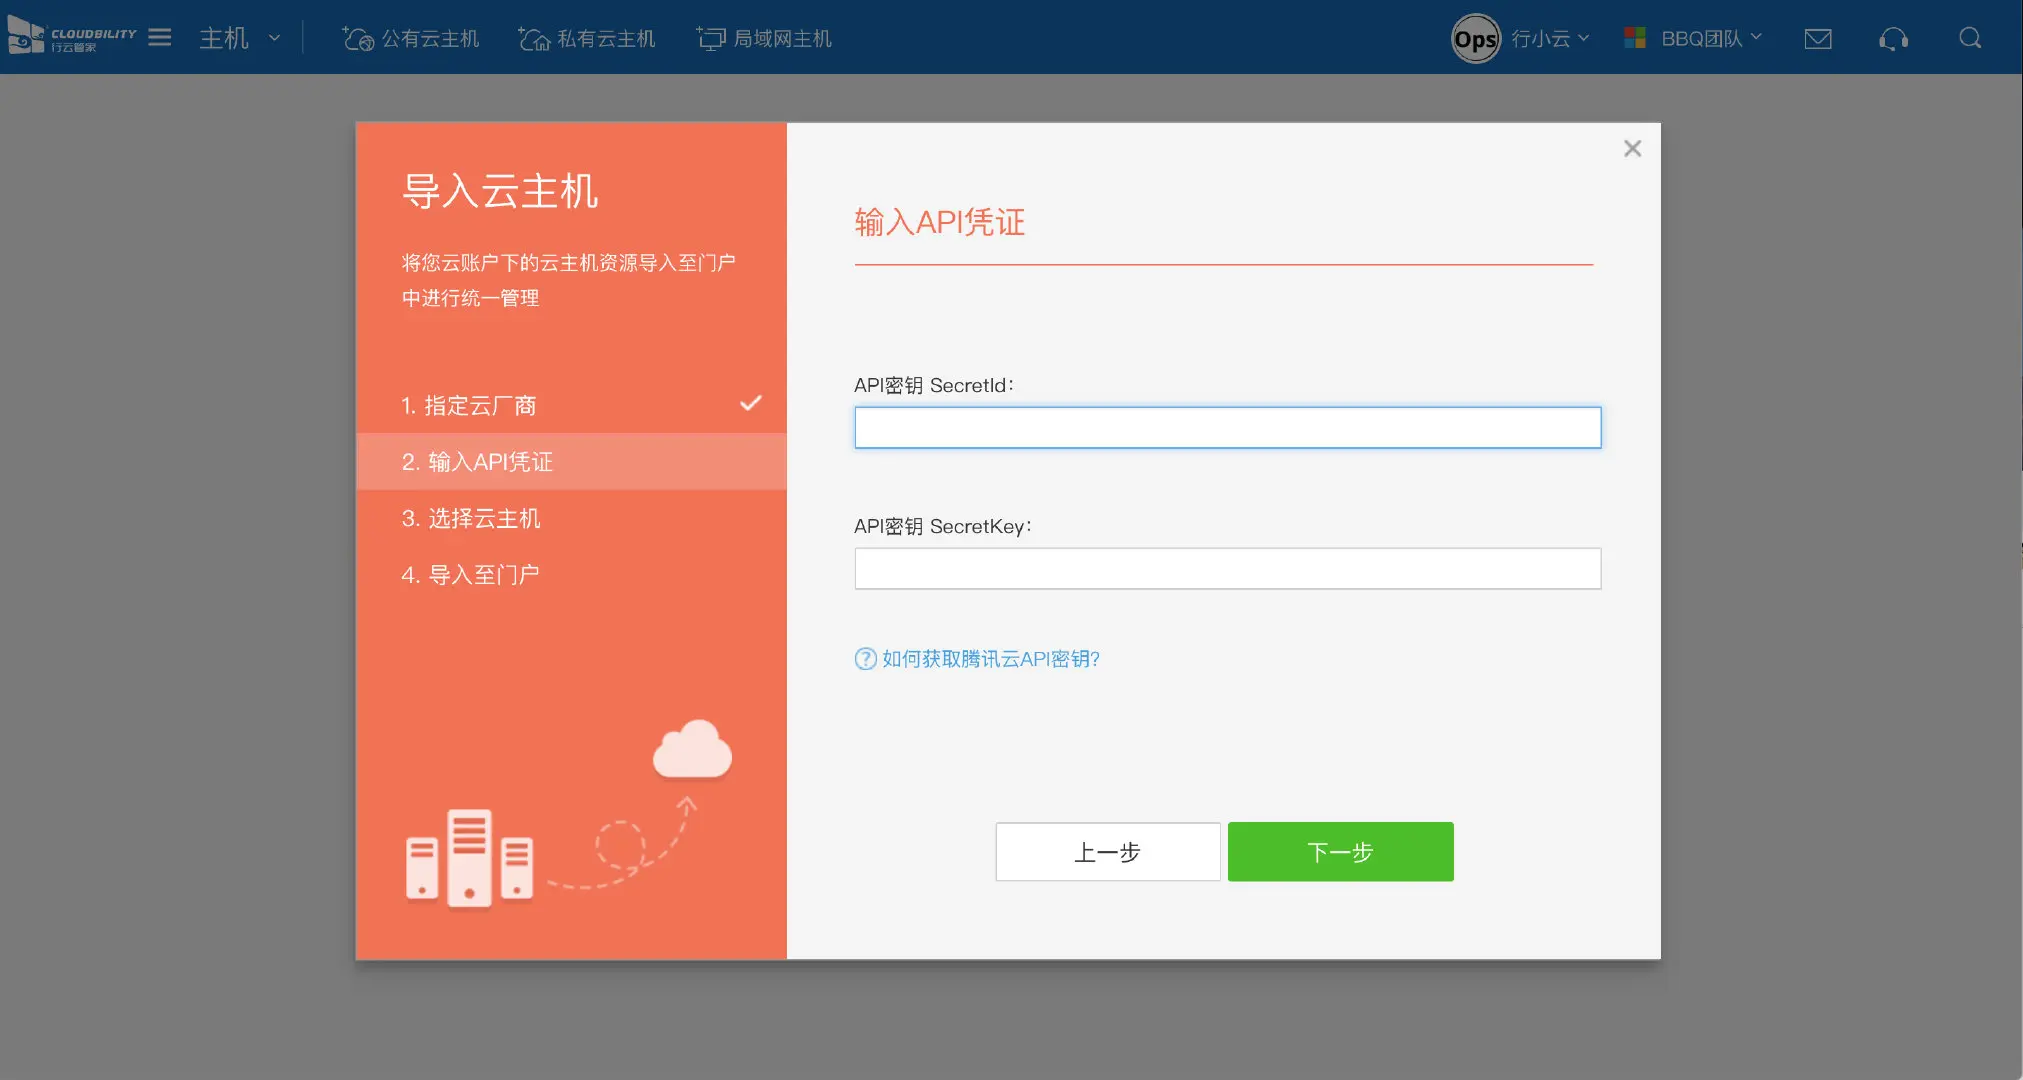Close the 导入云主机 dialog
This screenshot has width=2023, height=1080.
click(x=1632, y=149)
